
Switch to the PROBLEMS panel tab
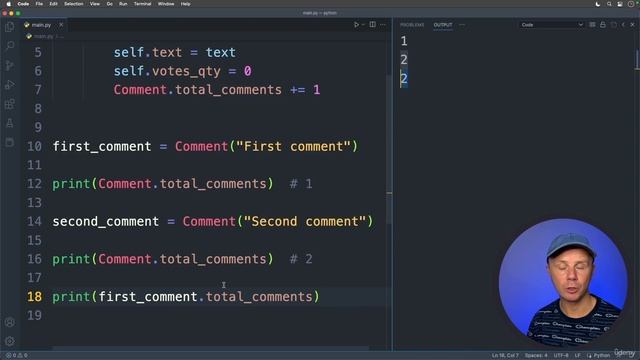[412, 25]
